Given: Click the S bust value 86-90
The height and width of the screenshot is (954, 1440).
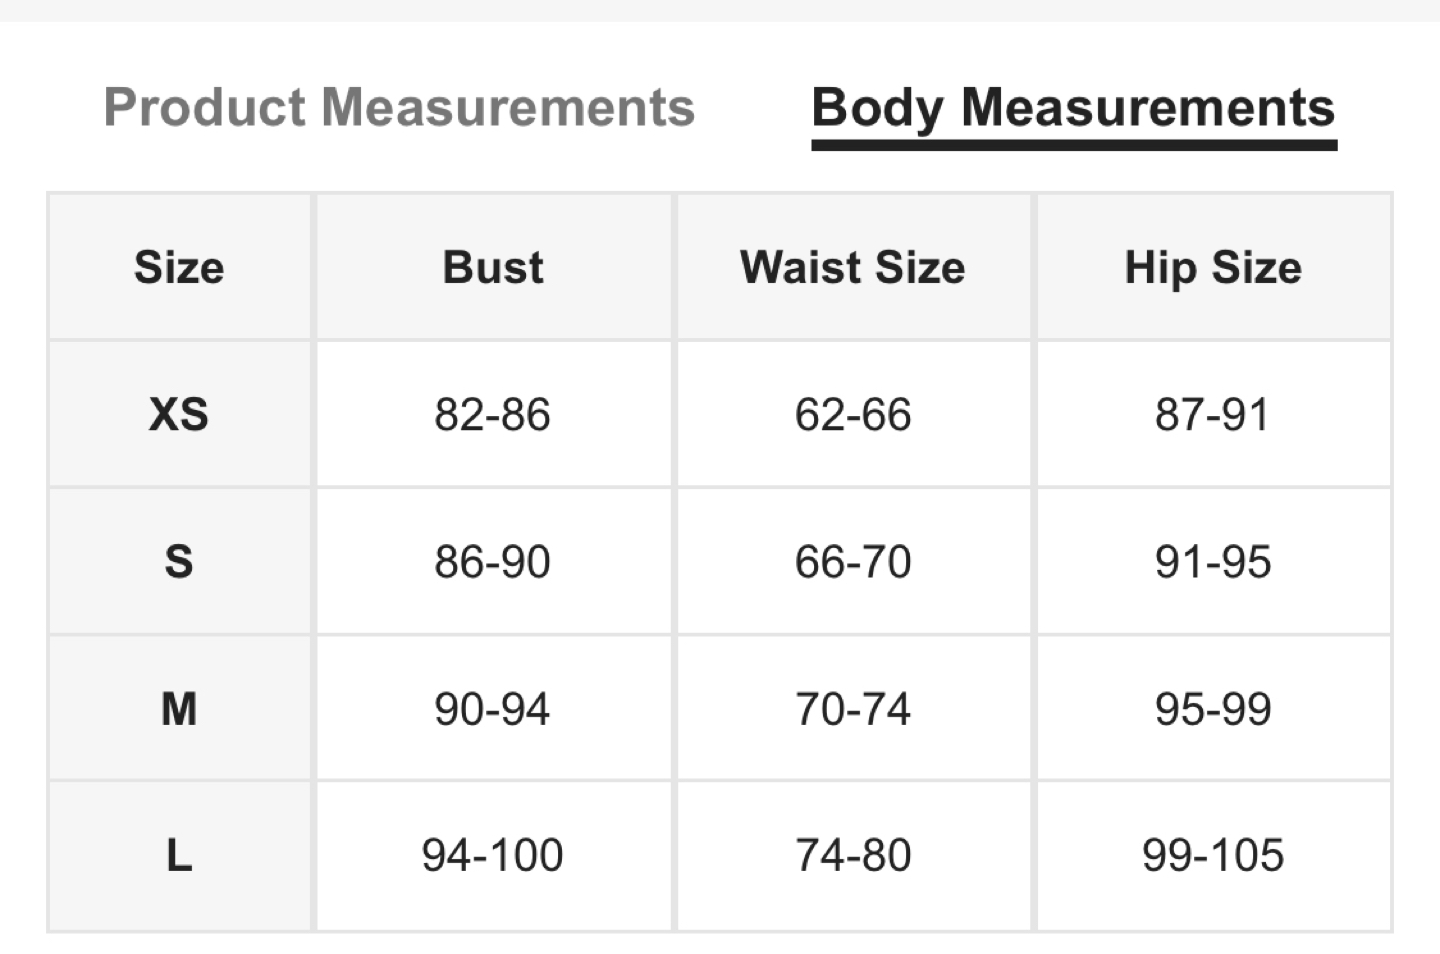Looking at the screenshot, I should click(x=492, y=561).
